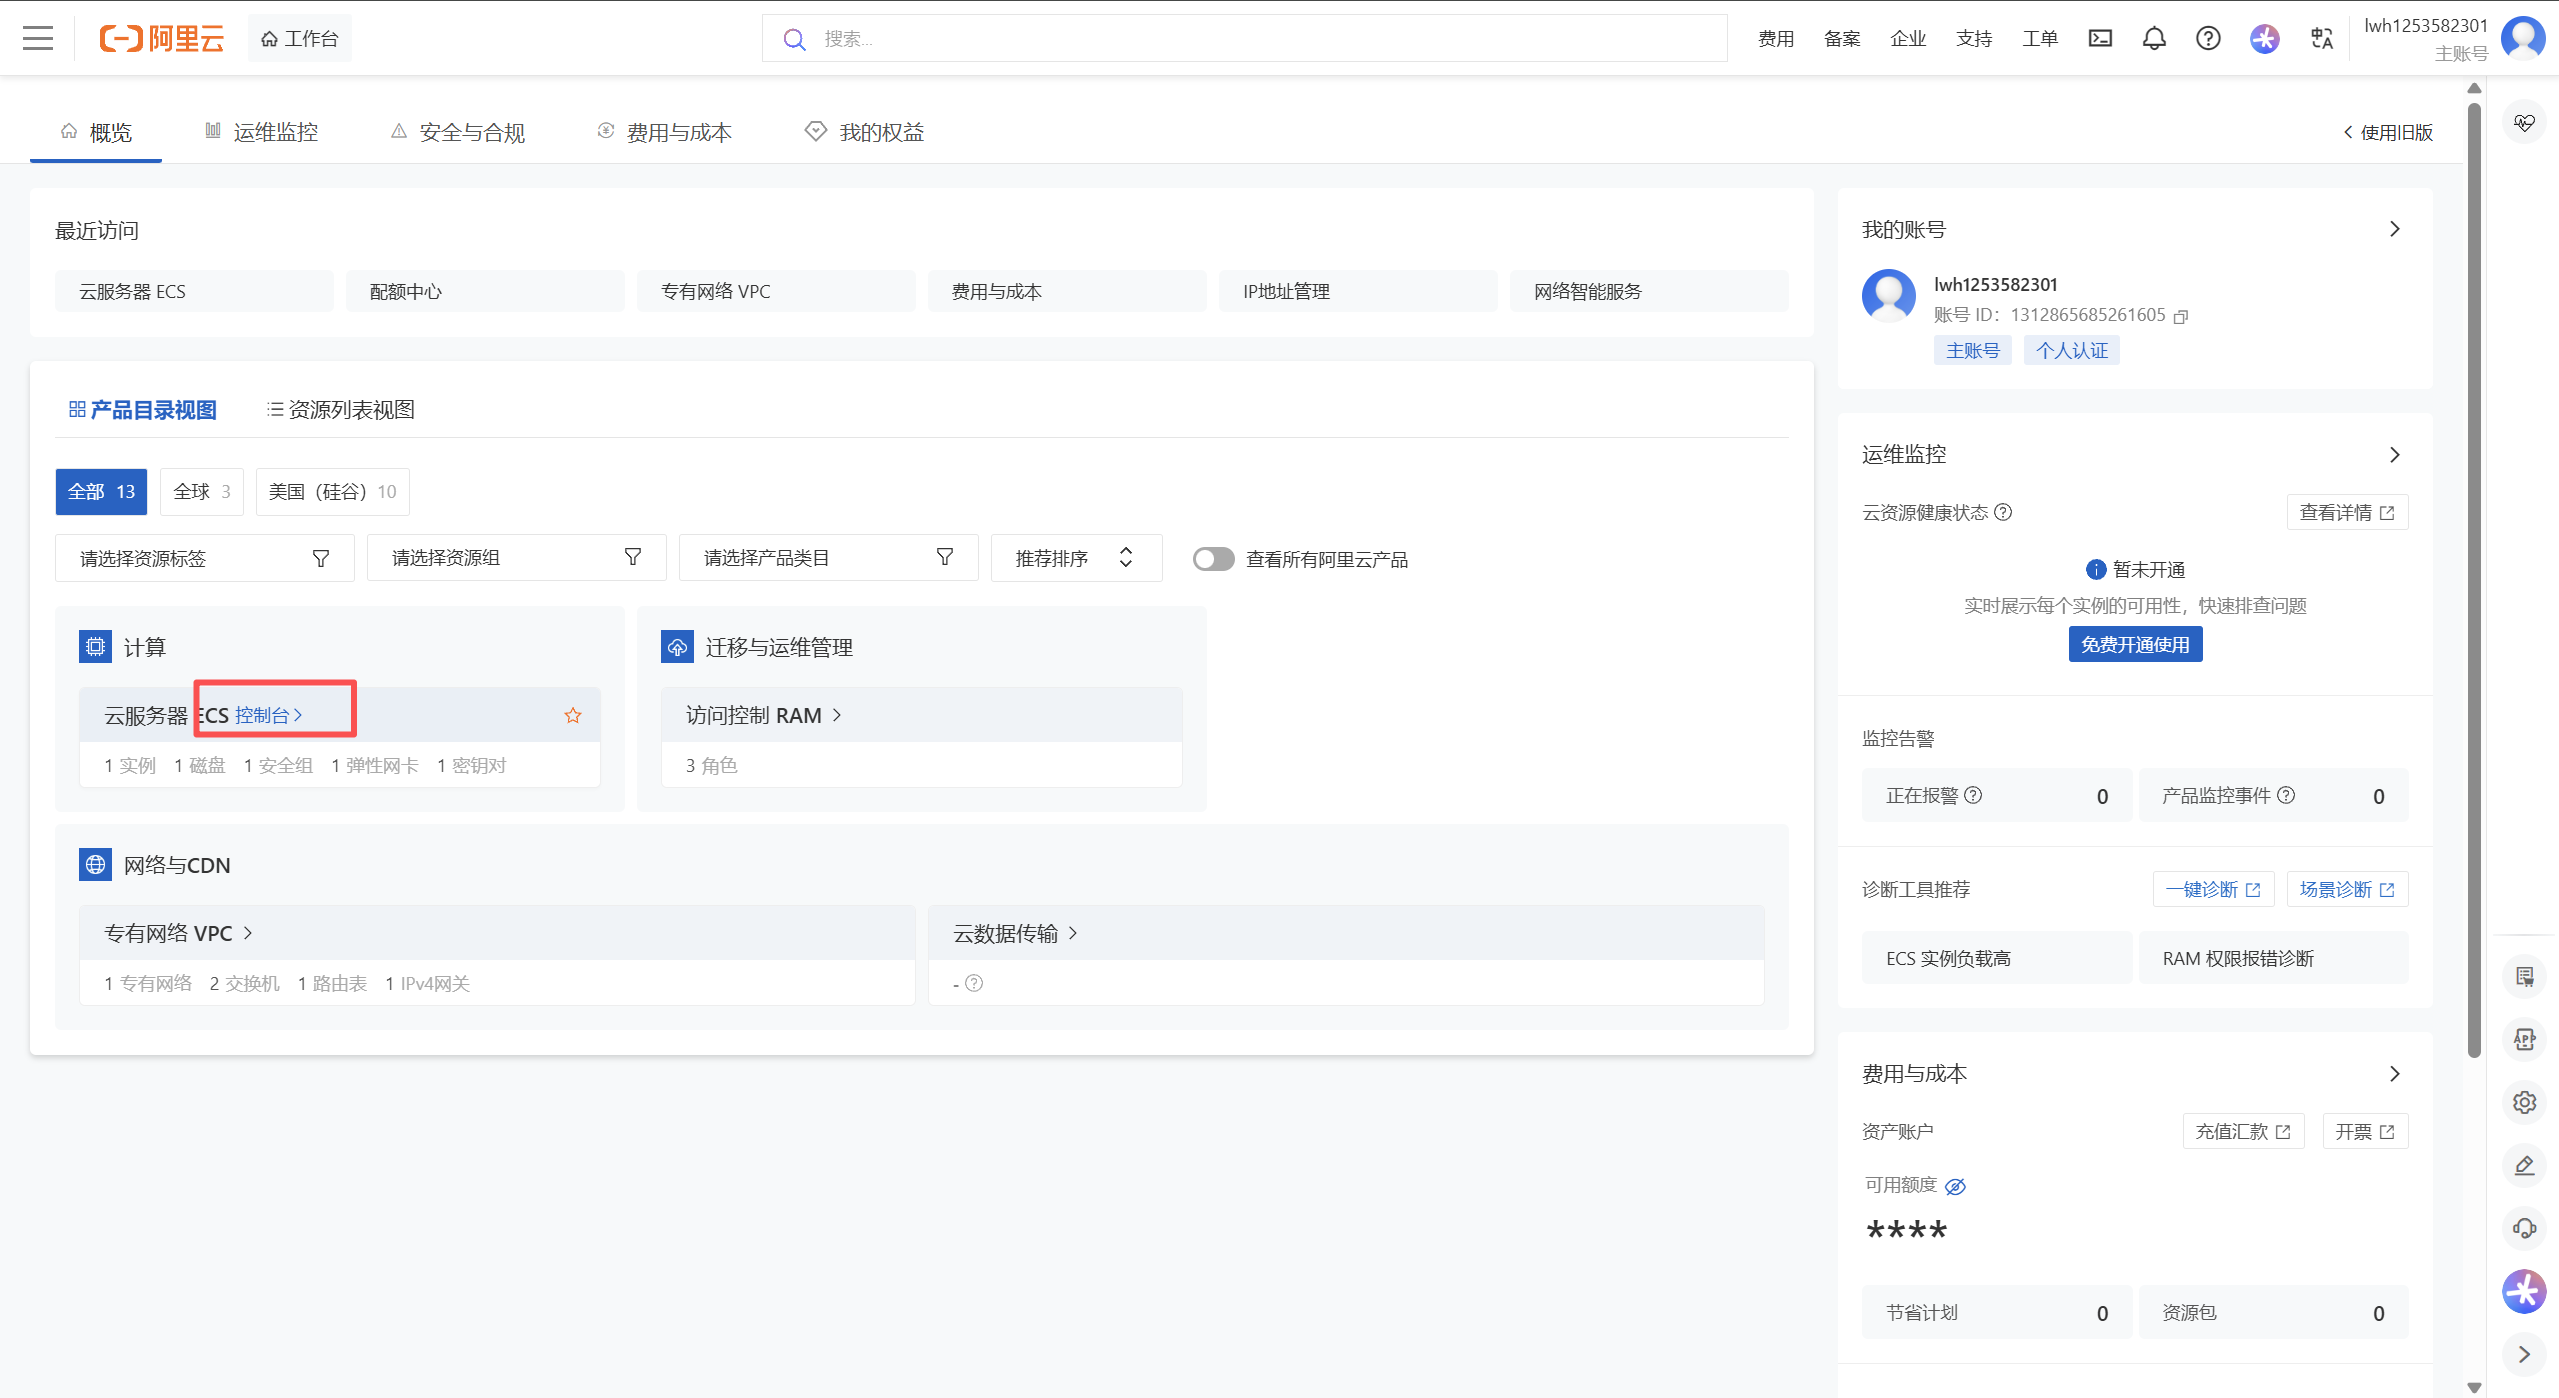Viewport: 2559px width, 1398px height.
Task: Select the 美国（硅谷） region filter
Action: point(332,492)
